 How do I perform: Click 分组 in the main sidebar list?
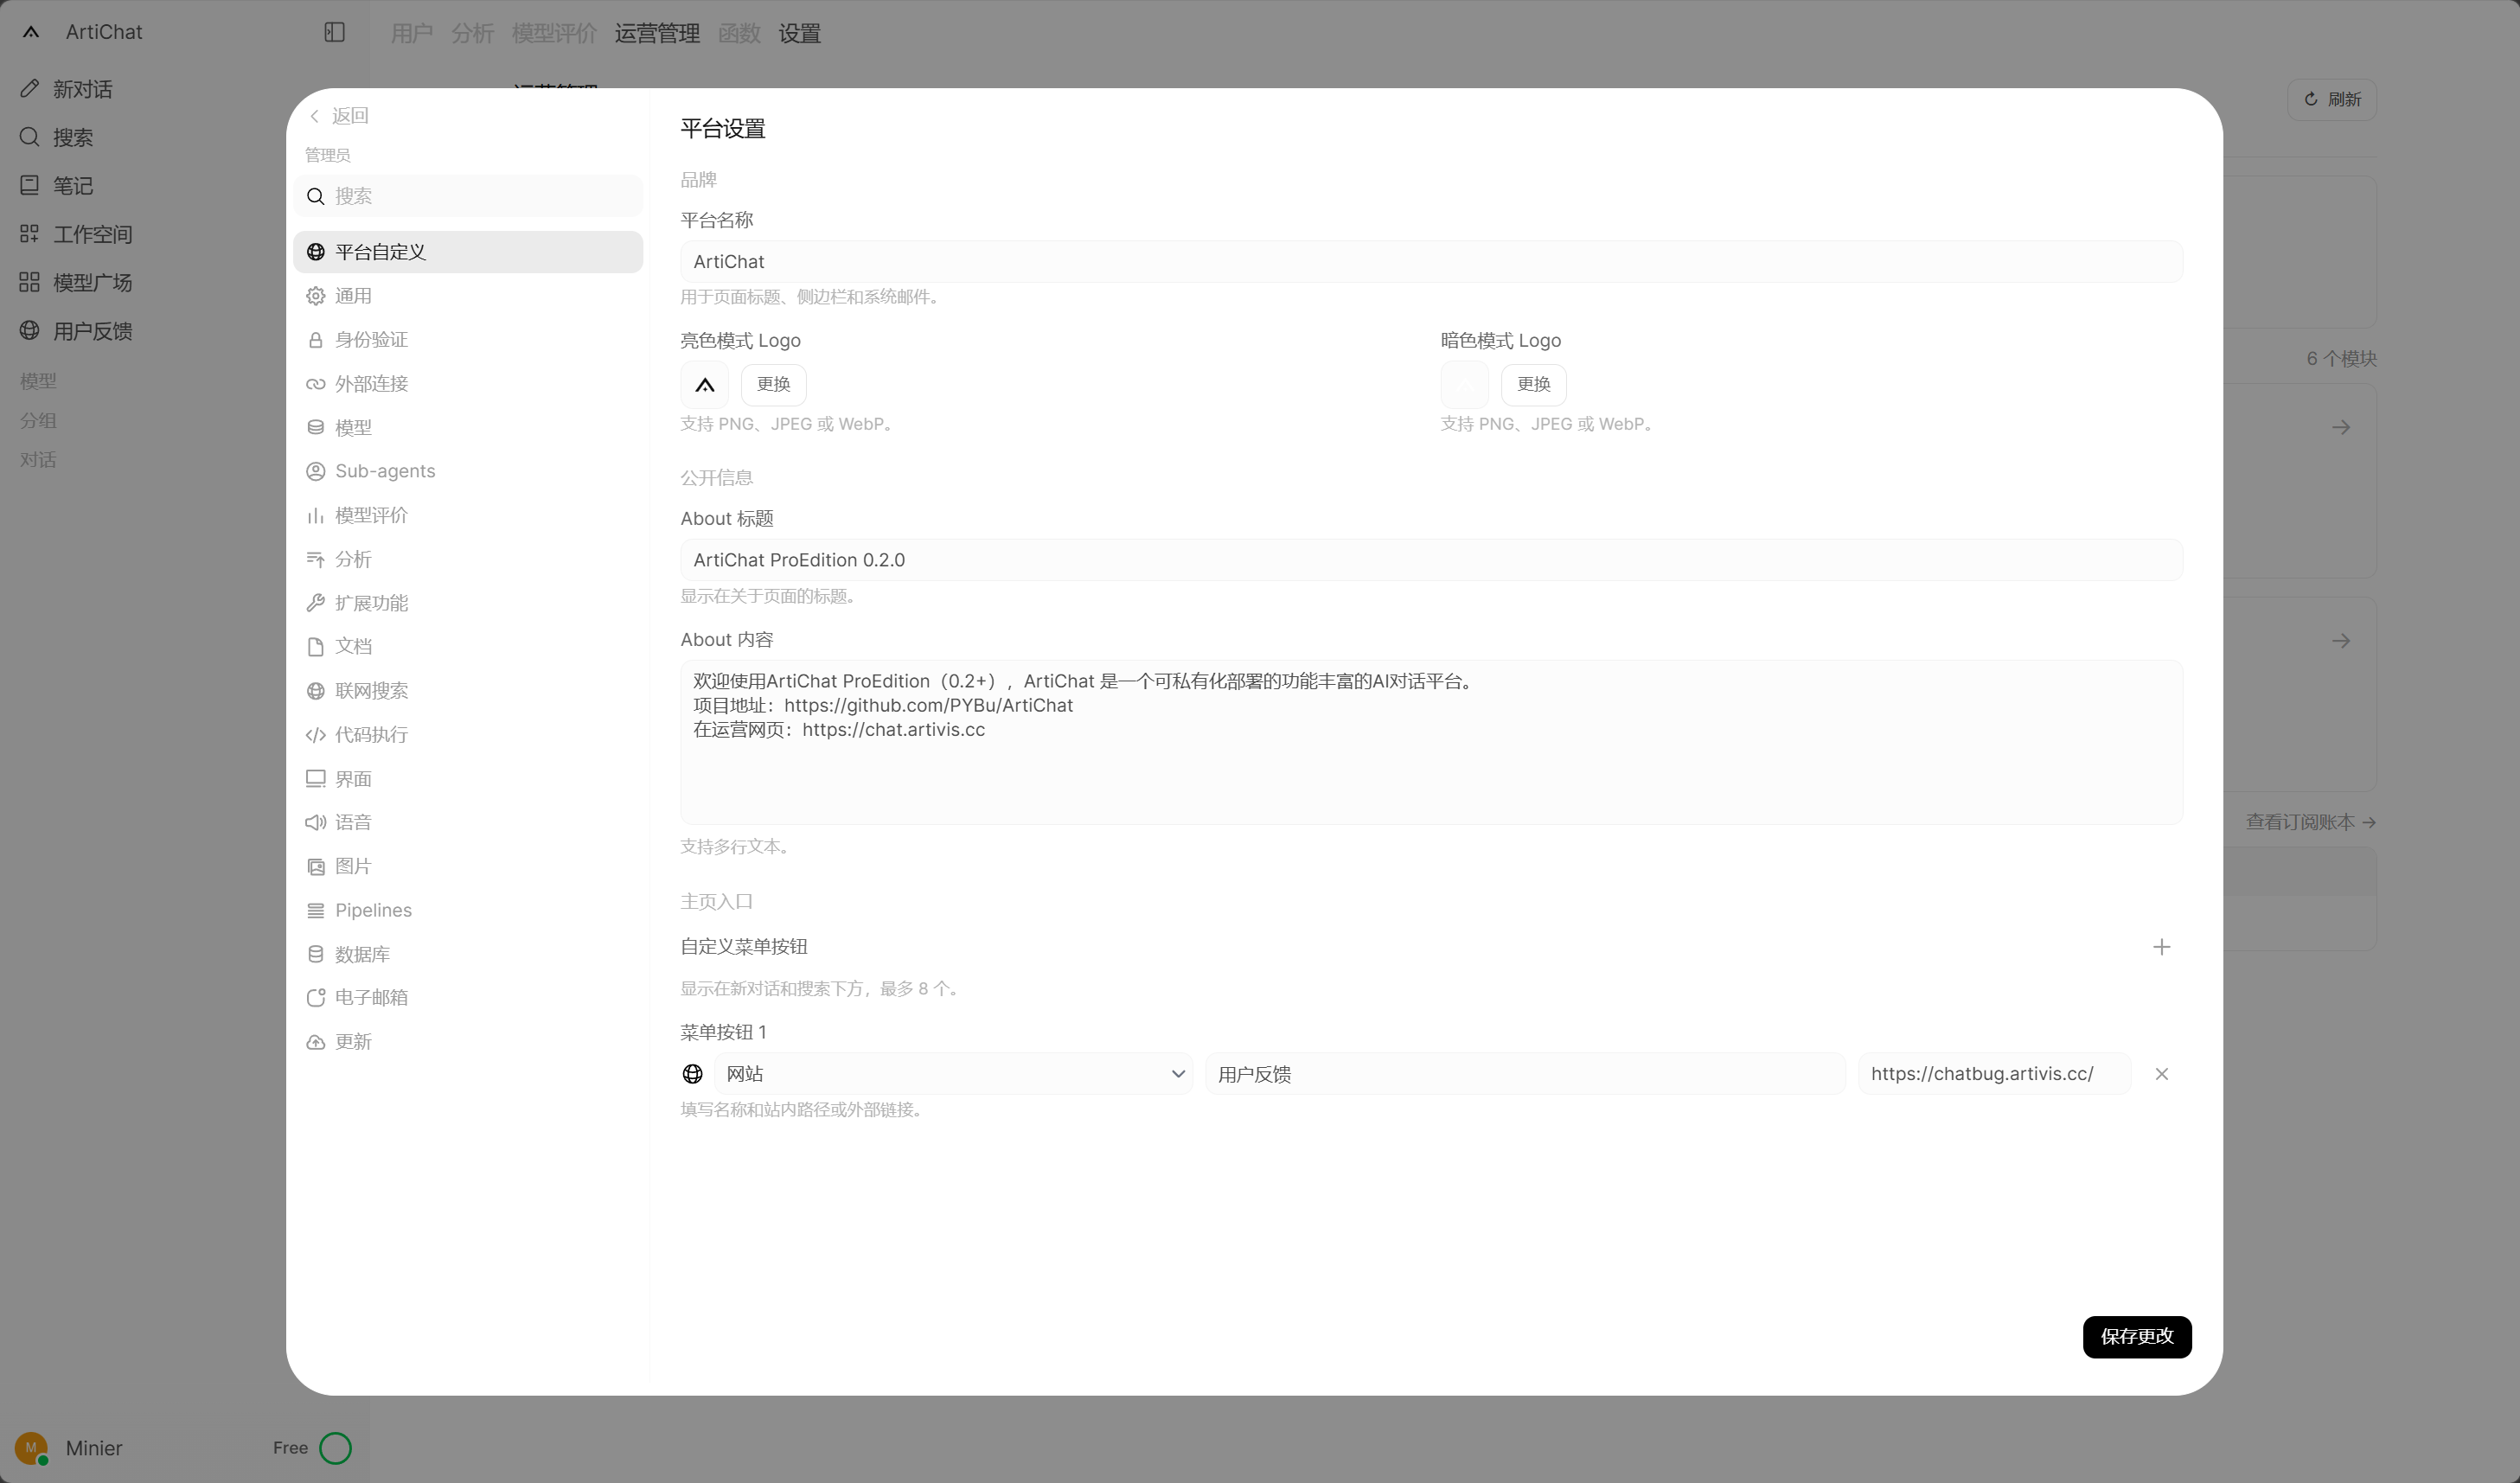point(38,420)
